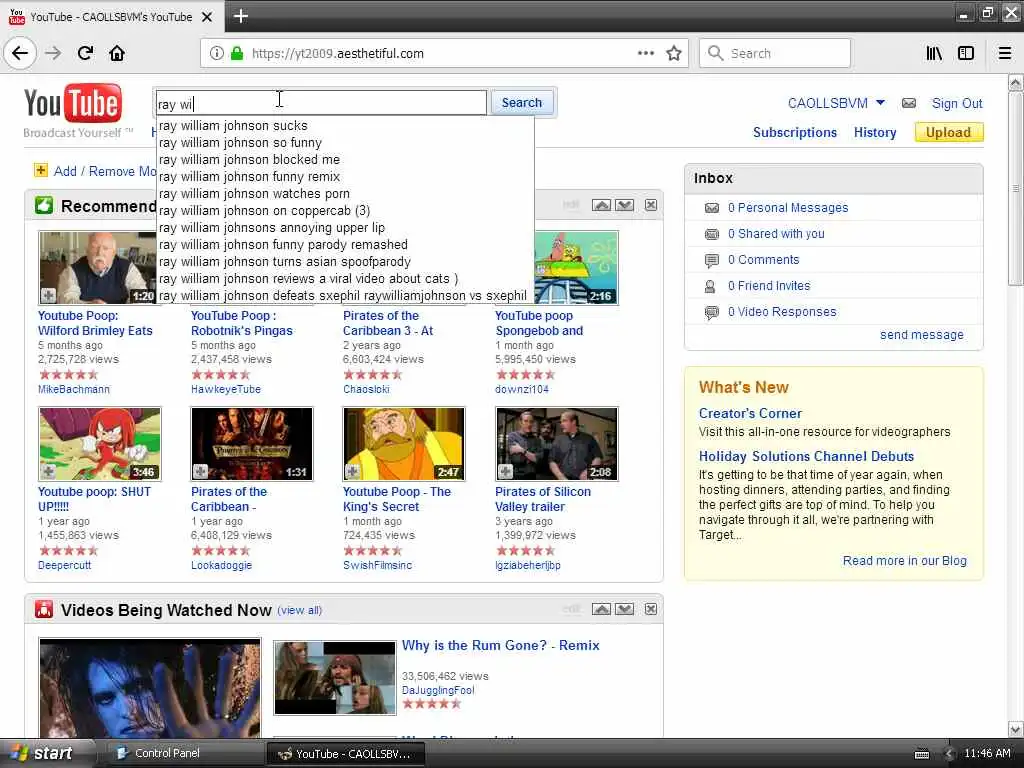Open the mail envelope icon beside CAOLLSBVM
The width and height of the screenshot is (1024, 768).
click(908, 103)
